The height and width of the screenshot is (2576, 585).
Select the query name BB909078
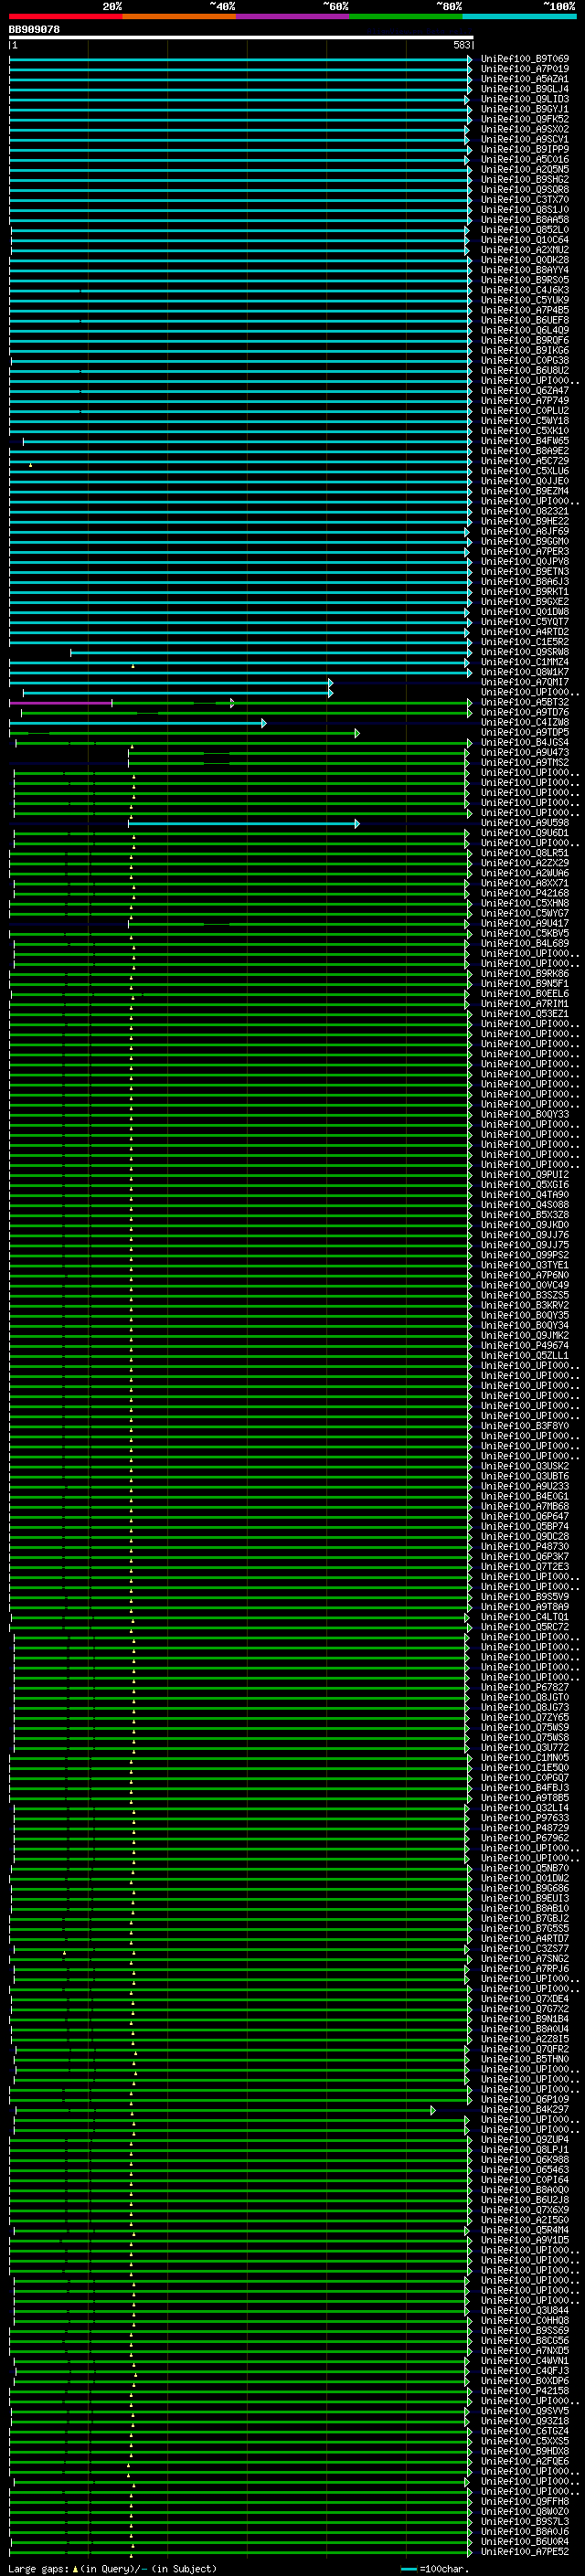[x=34, y=30]
